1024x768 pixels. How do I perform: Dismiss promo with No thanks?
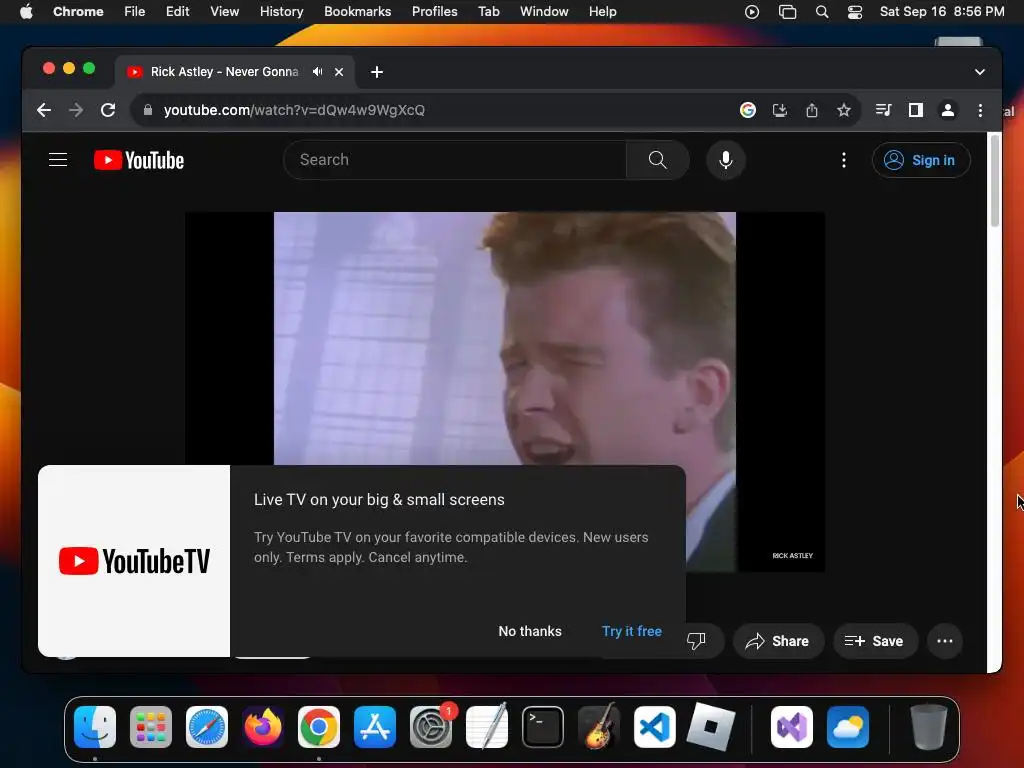point(530,631)
